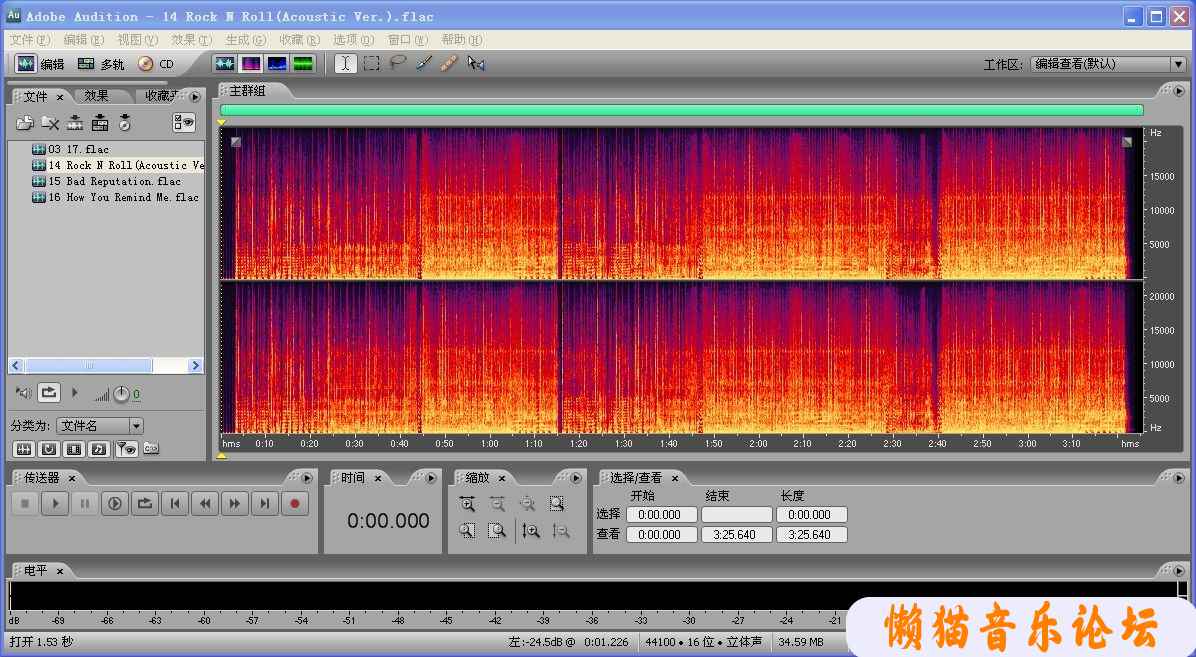Click the Import File folder icon
1196x657 pixels.
tap(25, 123)
